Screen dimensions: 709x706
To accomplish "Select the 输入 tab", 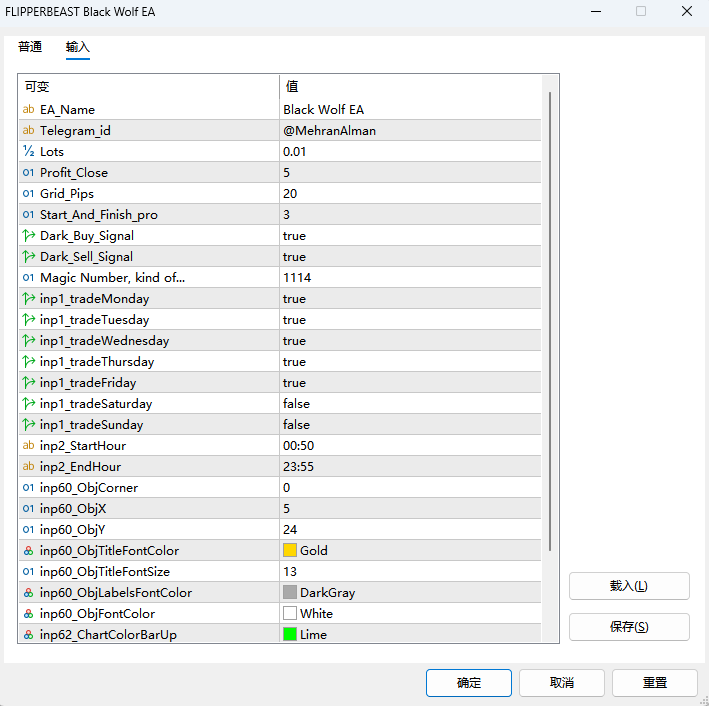I will pyautogui.click(x=78, y=47).
